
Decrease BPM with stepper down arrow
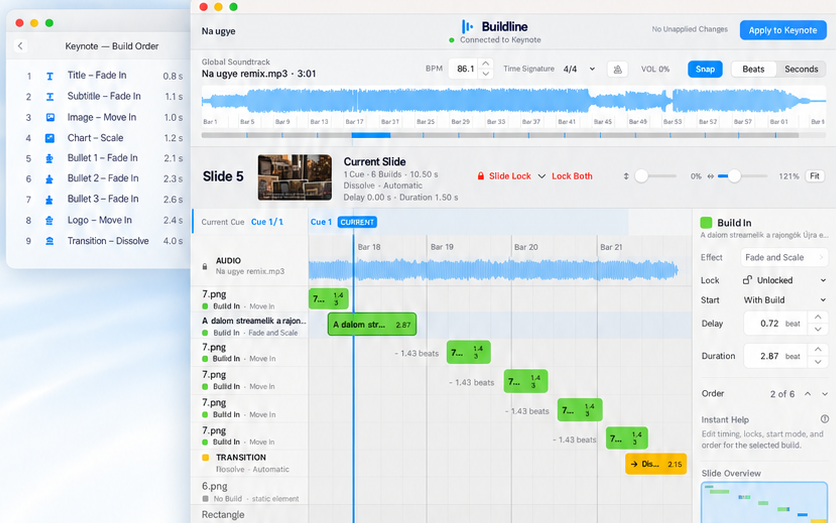(485, 74)
